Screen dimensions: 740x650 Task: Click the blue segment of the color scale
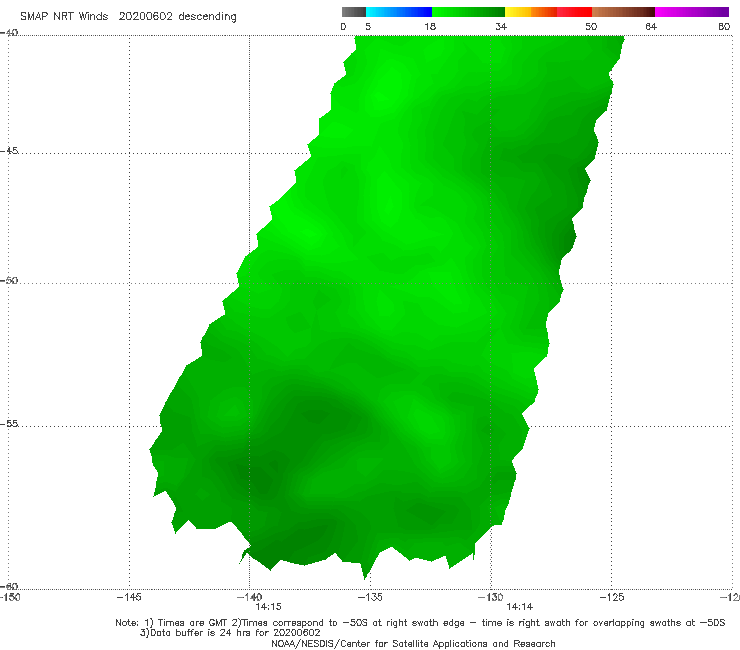[399, 12]
